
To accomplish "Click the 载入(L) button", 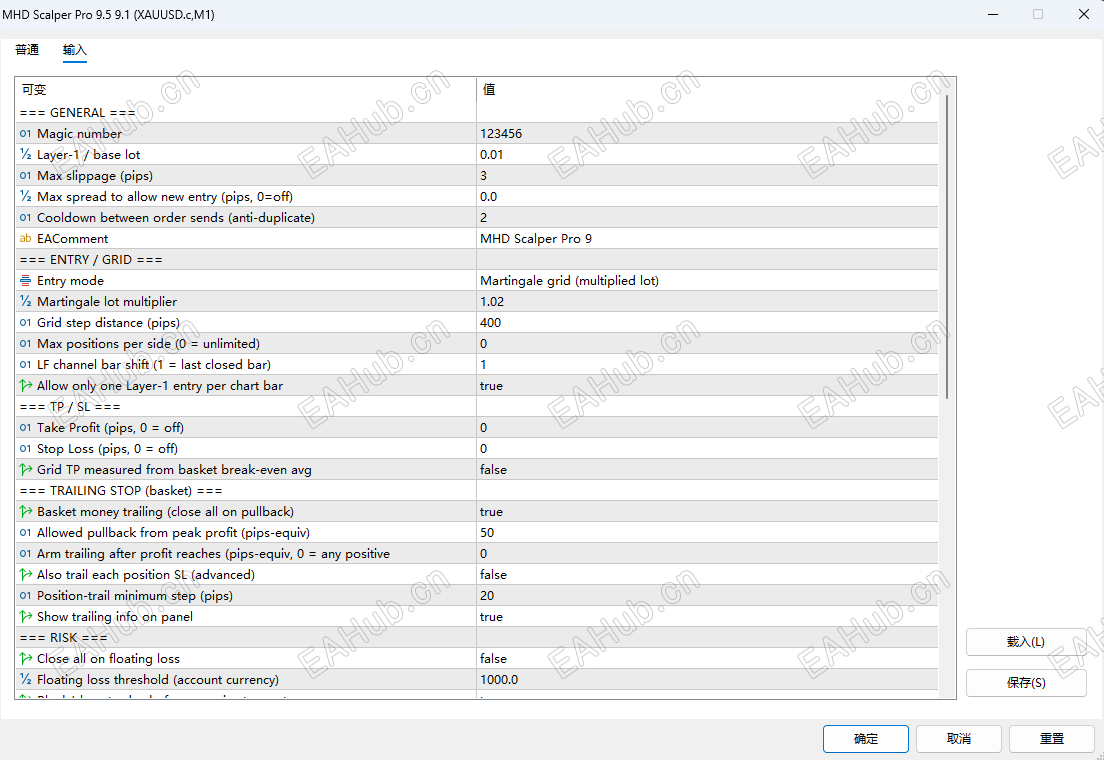I will point(1026,642).
